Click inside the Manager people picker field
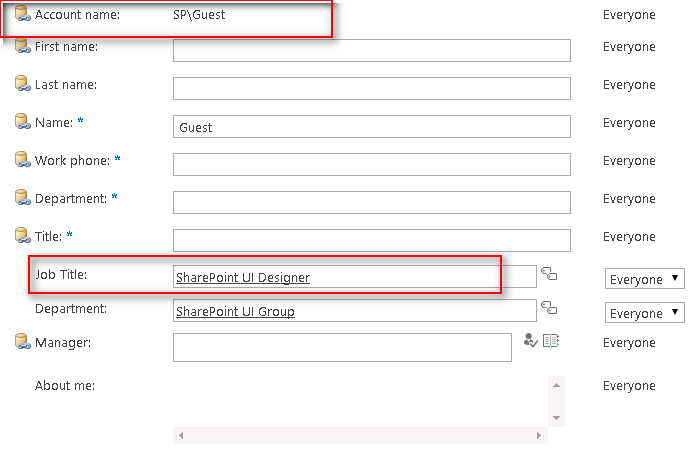692x450 pixels. pos(342,347)
